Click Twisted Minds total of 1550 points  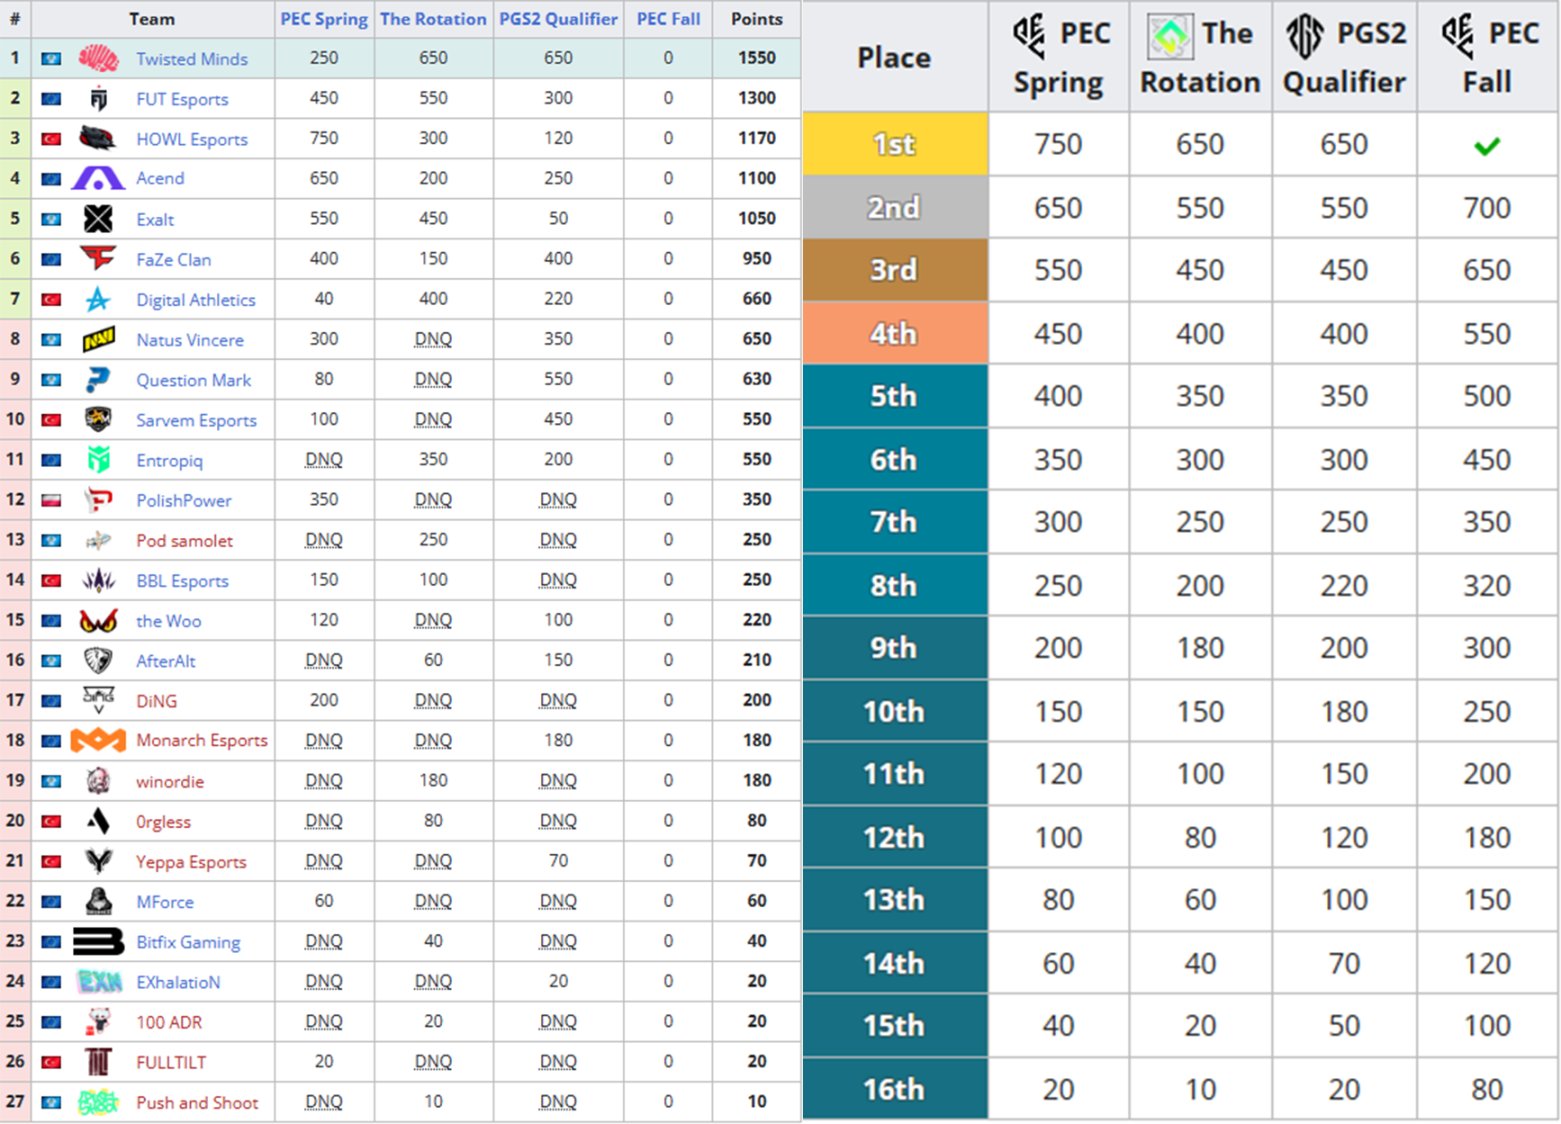757,58
